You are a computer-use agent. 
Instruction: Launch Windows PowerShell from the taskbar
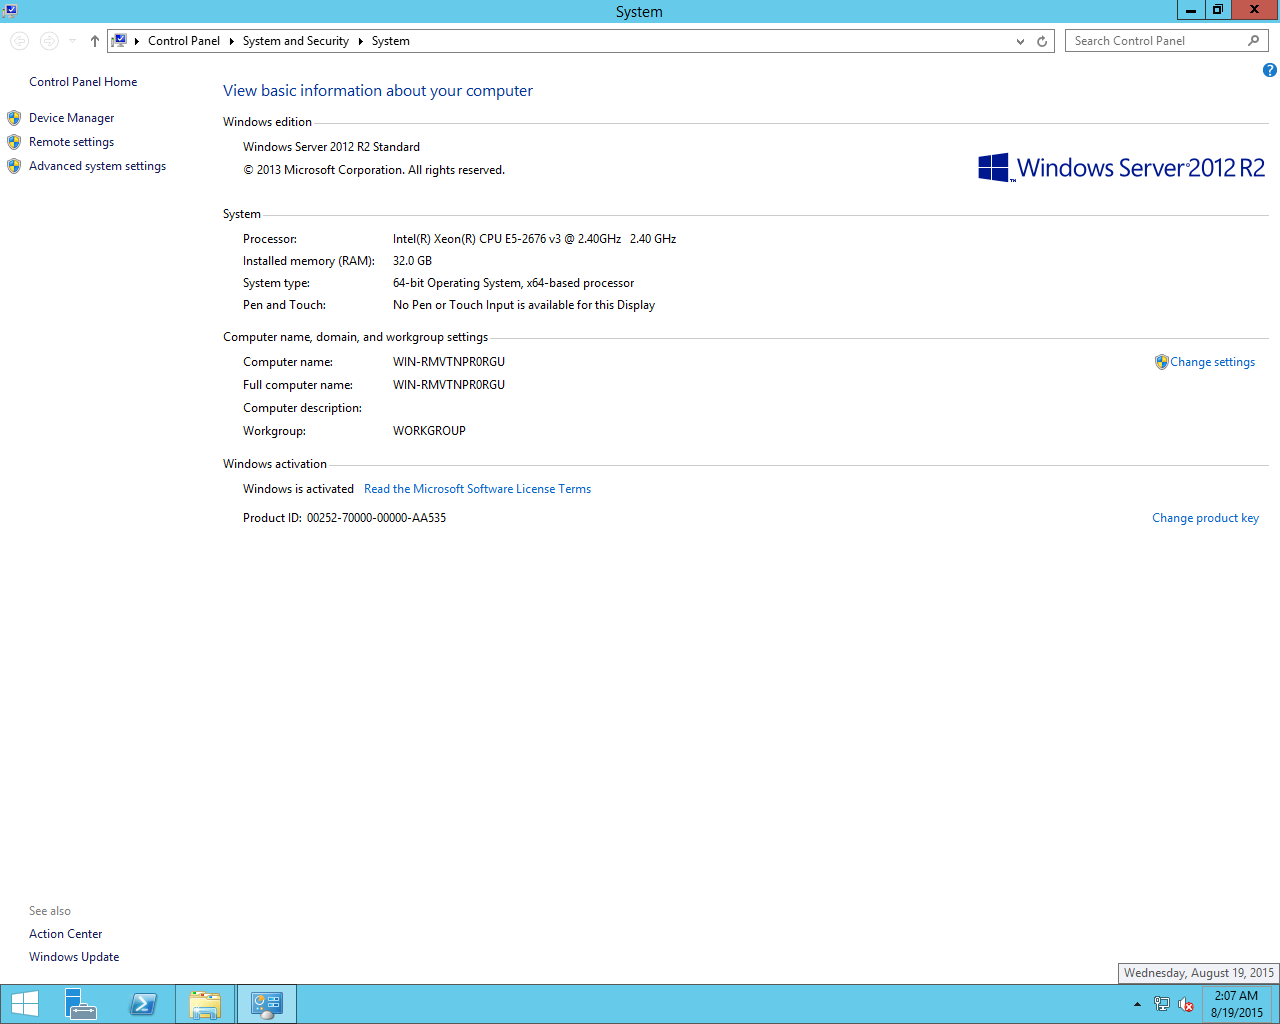(143, 1004)
